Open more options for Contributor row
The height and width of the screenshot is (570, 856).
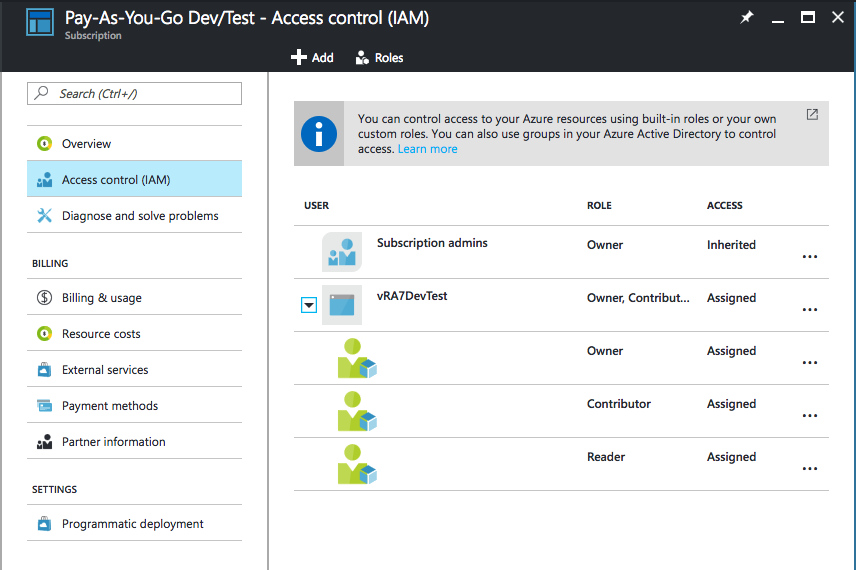click(x=810, y=415)
